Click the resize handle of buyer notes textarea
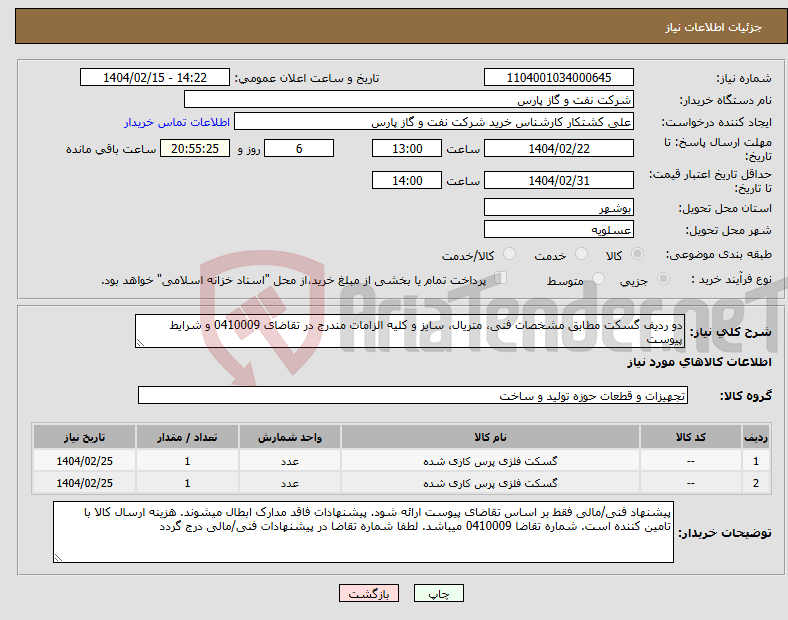Image resolution: width=788 pixels, height=620 pixels. tap(58, 558)
